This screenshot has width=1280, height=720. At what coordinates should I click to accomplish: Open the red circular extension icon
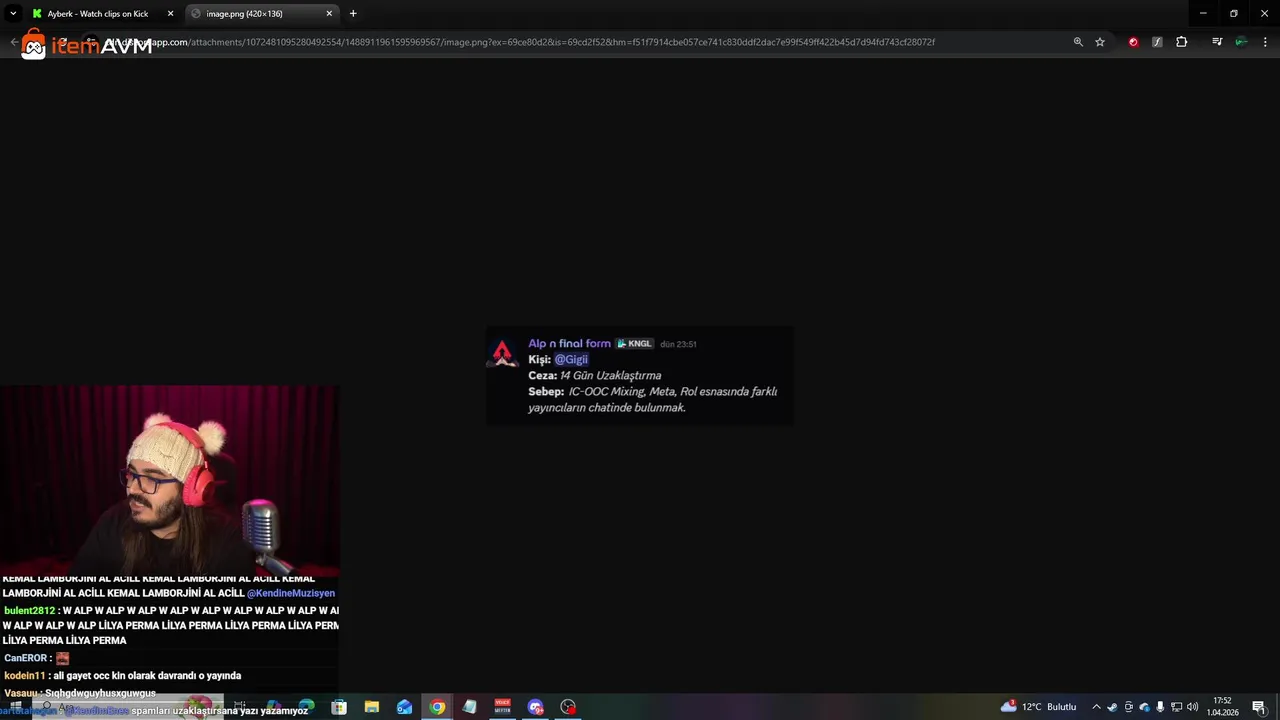tap(1133, 42)
